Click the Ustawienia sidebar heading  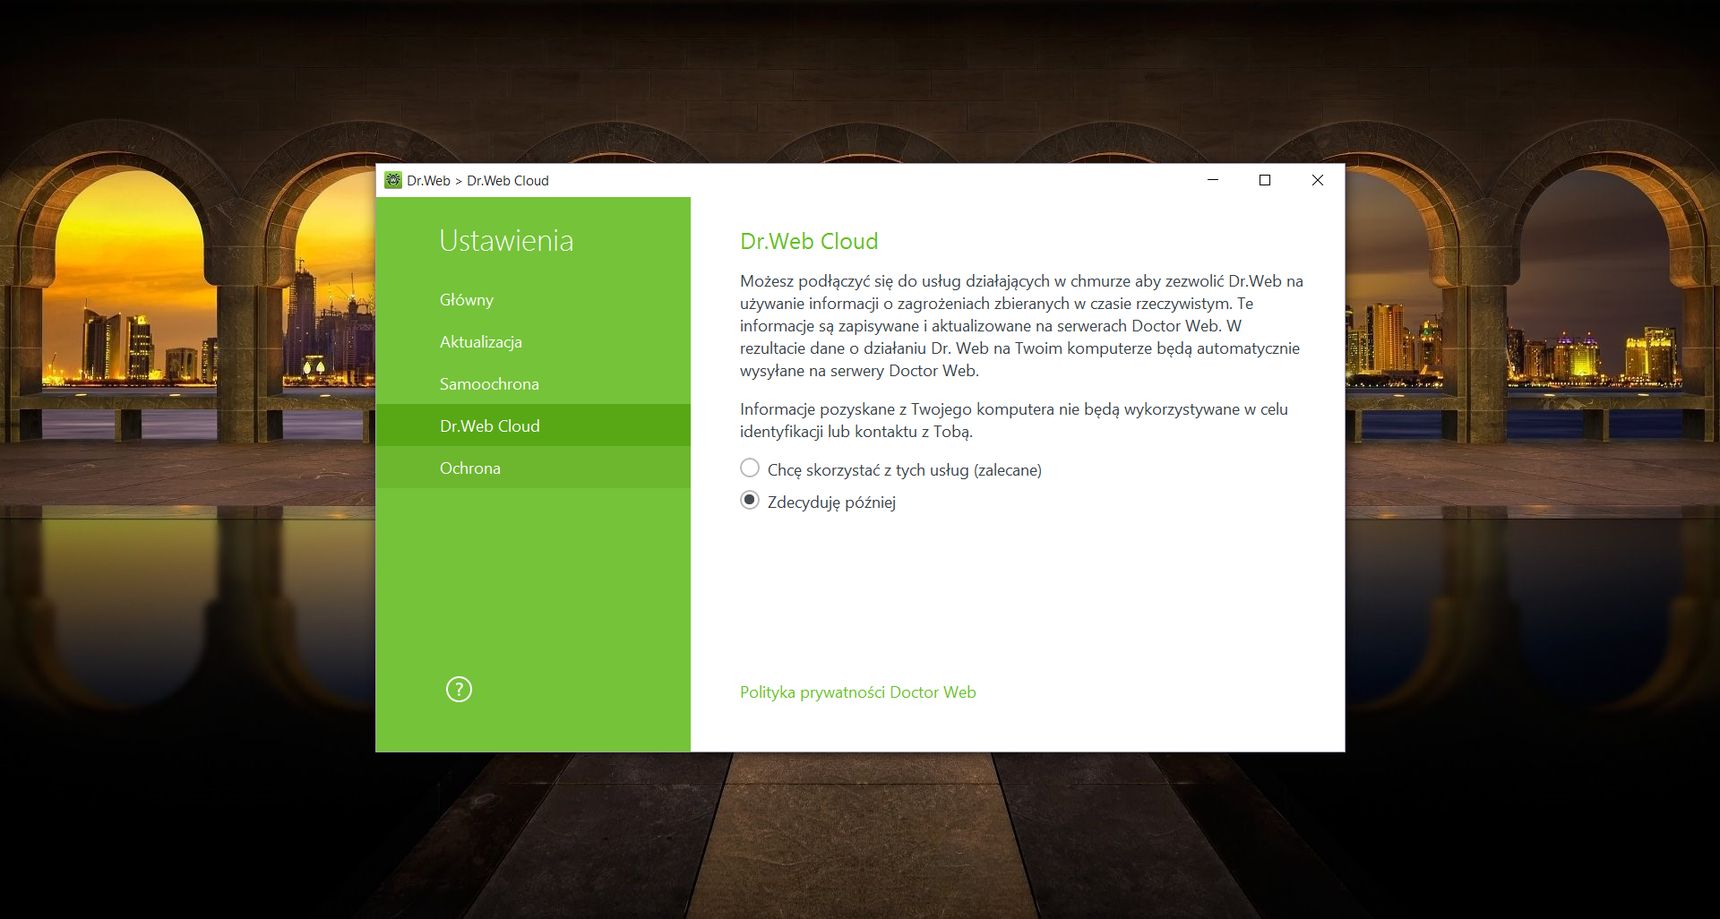[x=506, y=241]
